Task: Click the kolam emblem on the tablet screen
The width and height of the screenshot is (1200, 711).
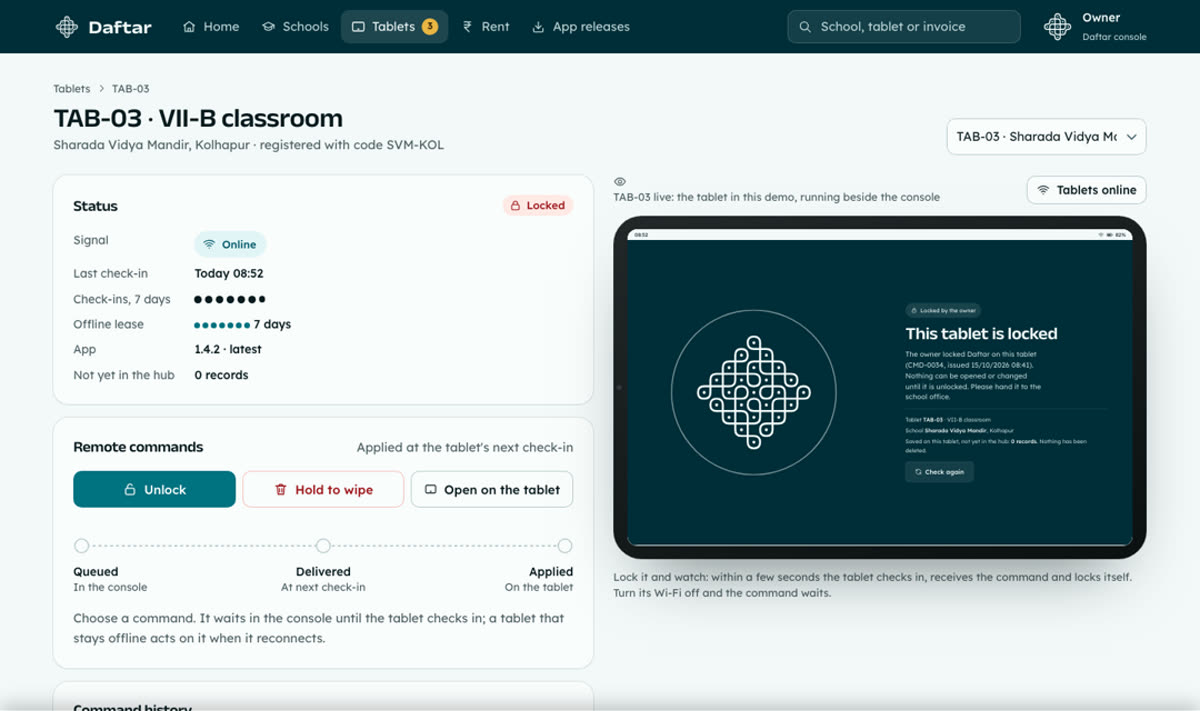Action: click(x=753, y=391)
